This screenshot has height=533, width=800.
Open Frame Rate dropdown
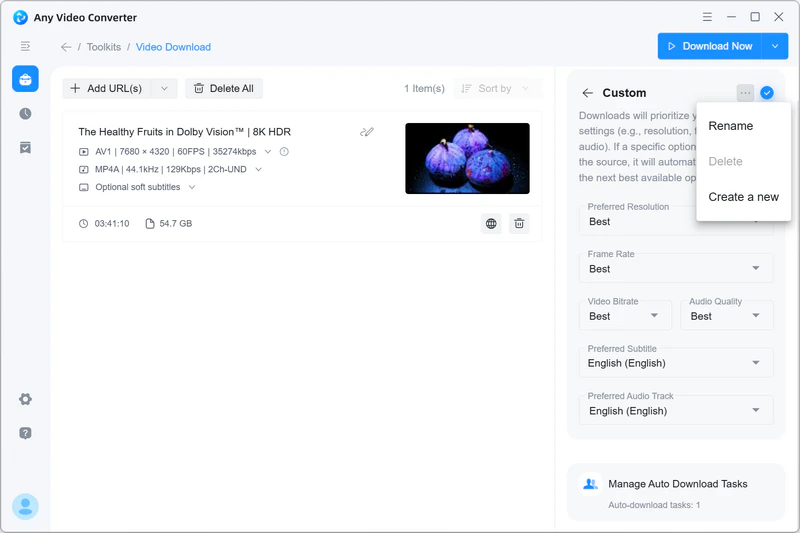point(676,268)
